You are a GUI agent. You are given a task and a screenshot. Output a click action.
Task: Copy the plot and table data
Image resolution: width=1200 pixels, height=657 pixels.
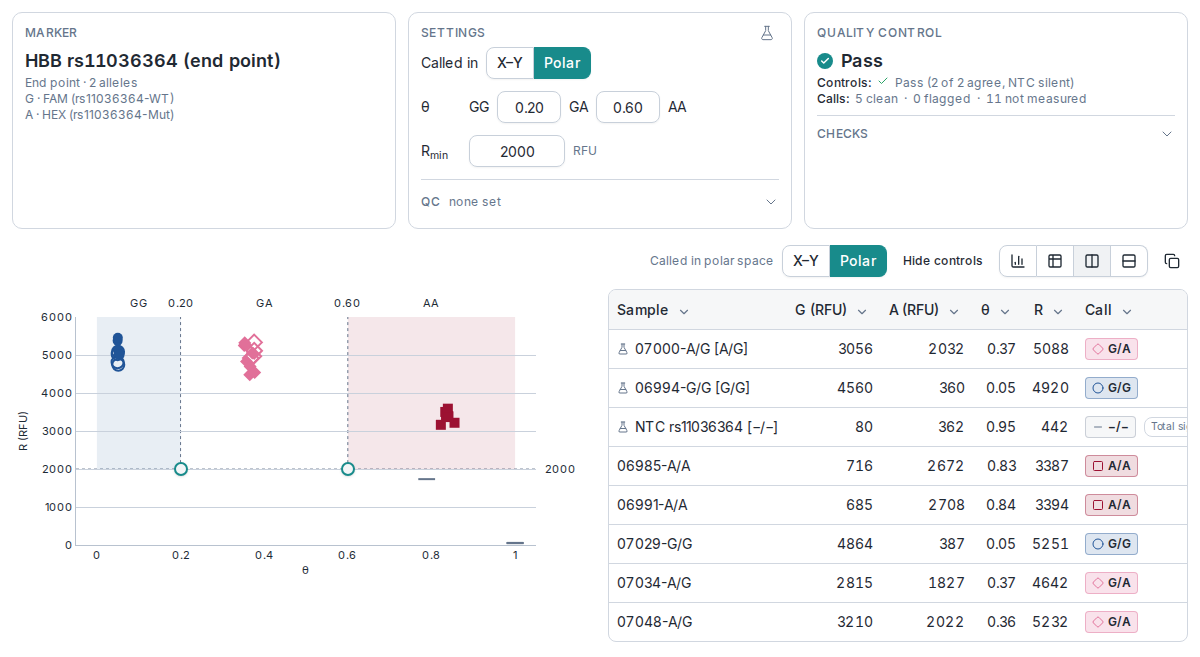click(x=1172, y=261)
